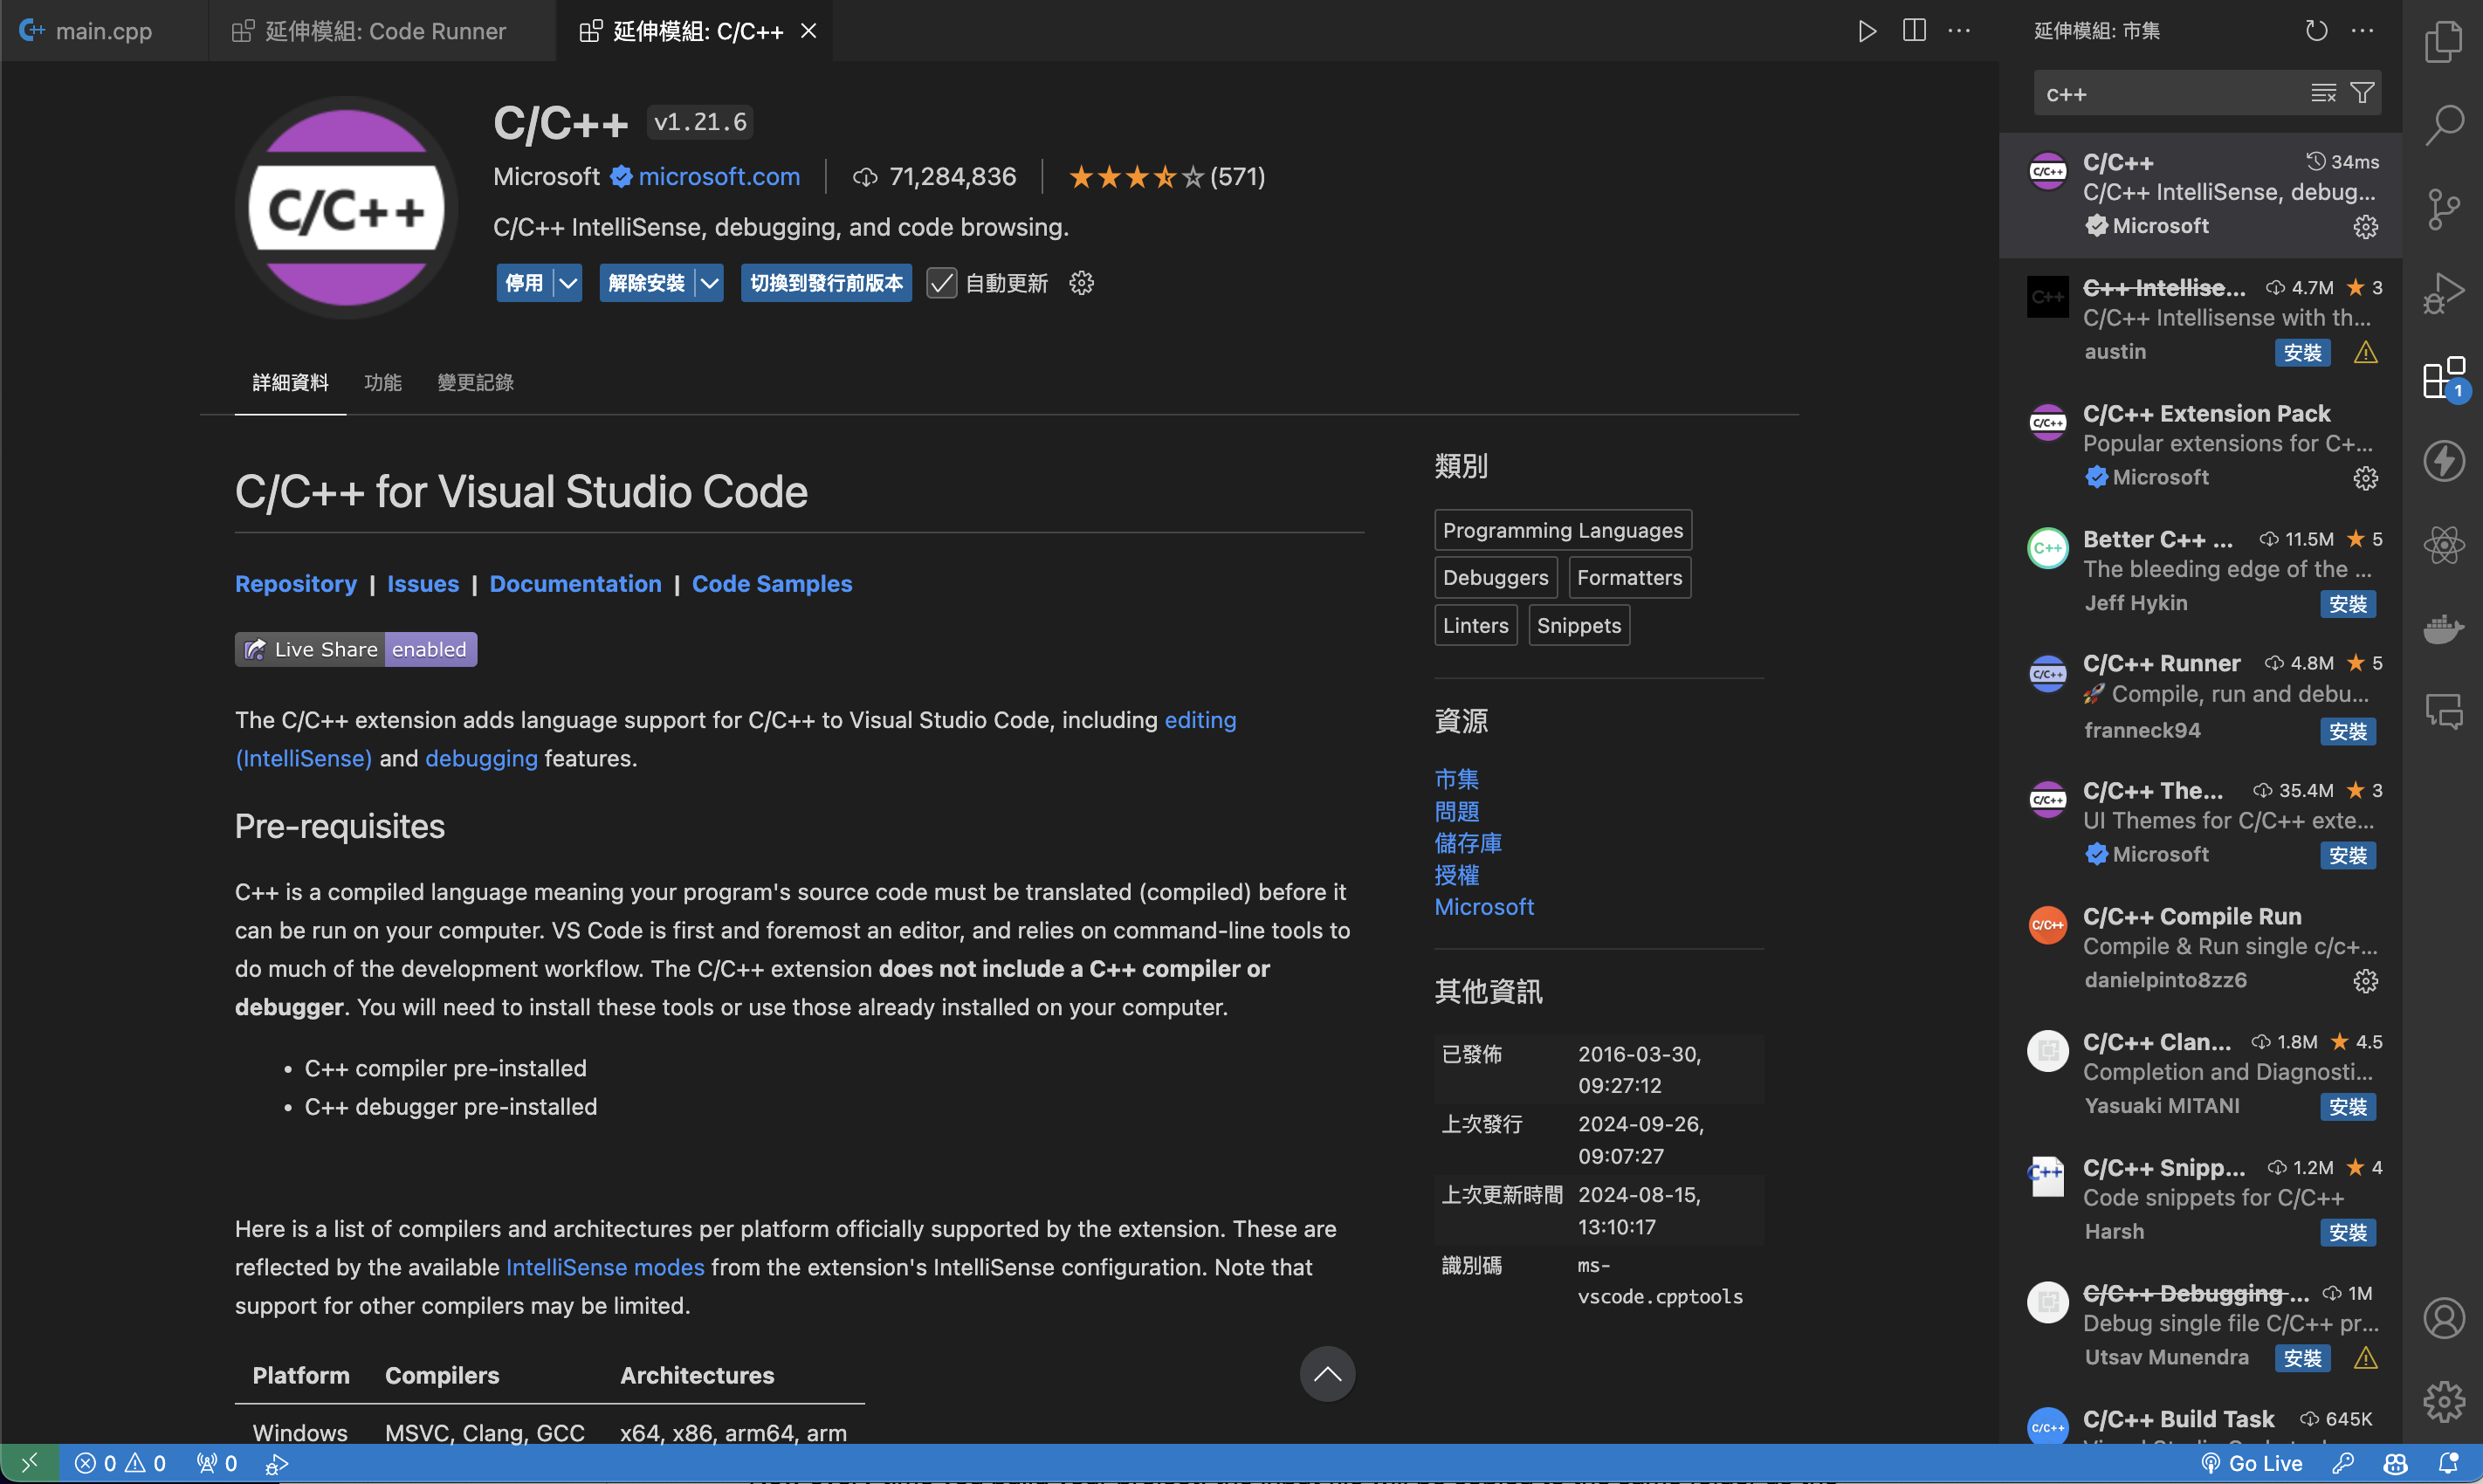Screen dimensions: 2483x1484
Task: Click the Programming Languages category tag
Action: [x=1563, y=530]
